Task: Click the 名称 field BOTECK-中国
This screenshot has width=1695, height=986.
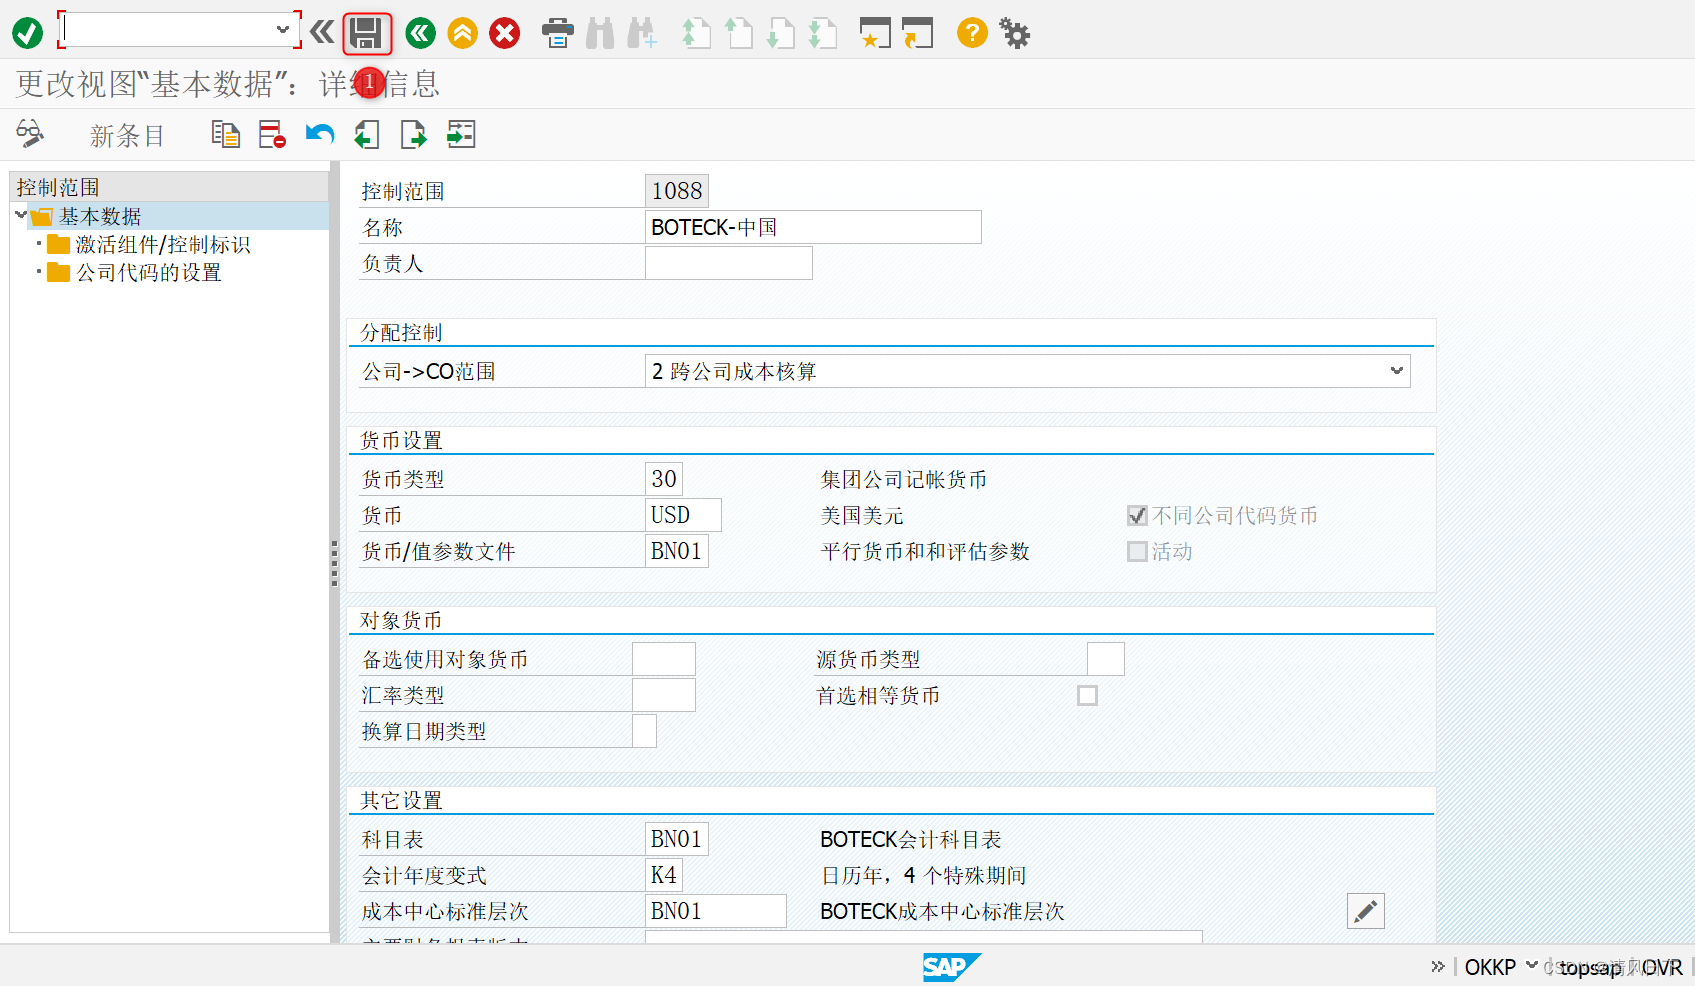Action: [x=813, y=227]
